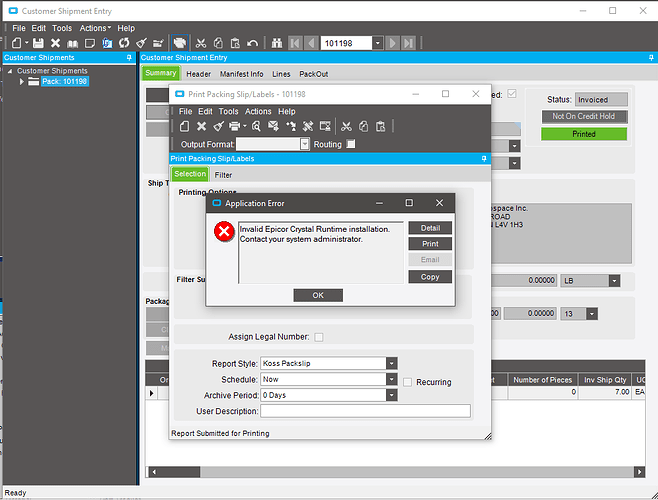
Task: Click the Undo arrow icon in main toolbar
Action: (x=252, y=43)
